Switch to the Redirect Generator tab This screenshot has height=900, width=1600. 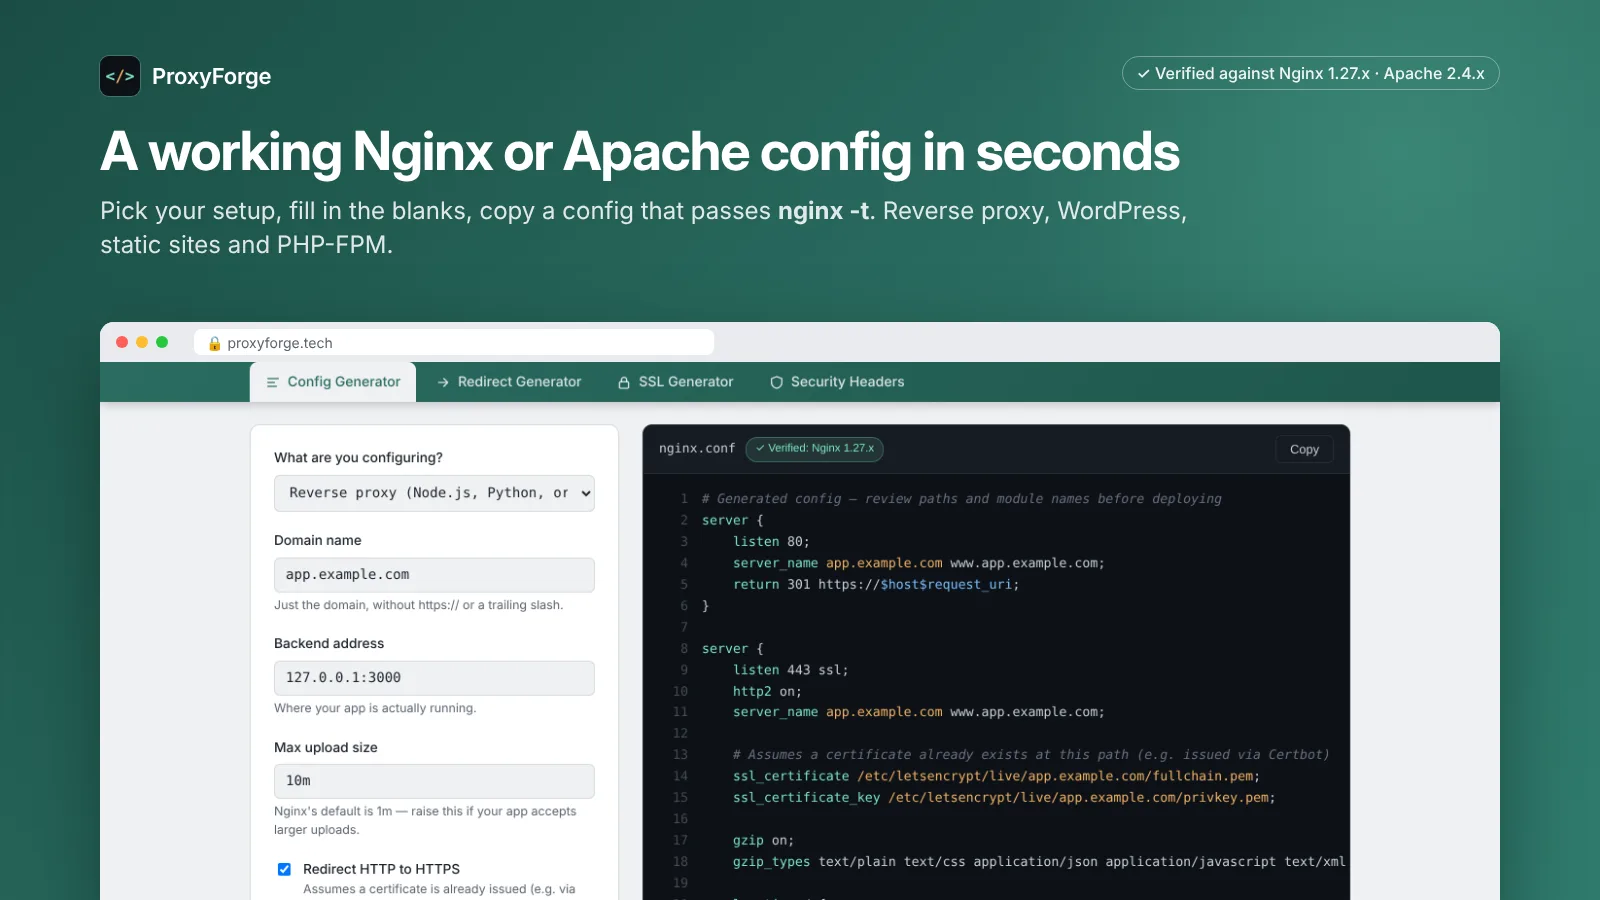click(x=509, y=382)
